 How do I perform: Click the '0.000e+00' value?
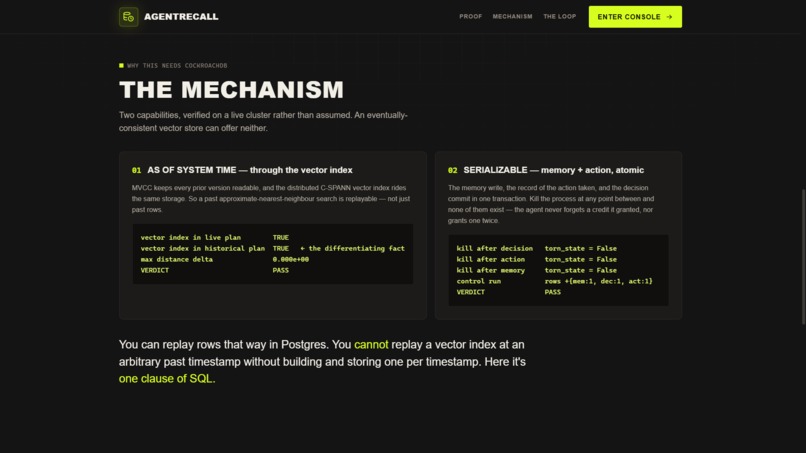tap(290, 259)
